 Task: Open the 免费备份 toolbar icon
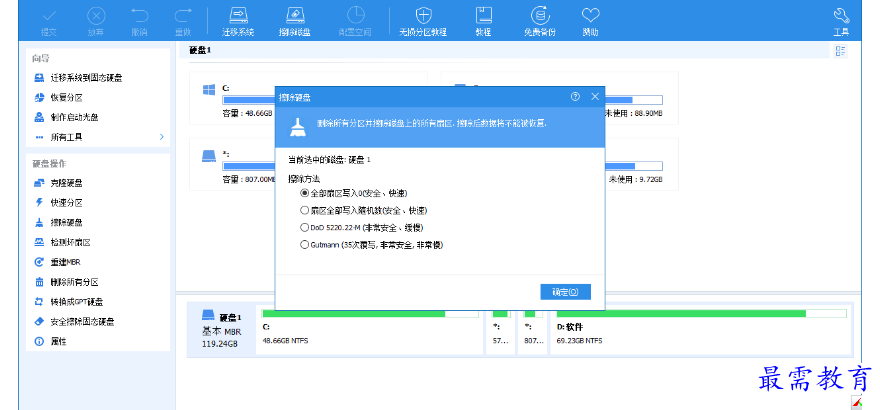540,16
